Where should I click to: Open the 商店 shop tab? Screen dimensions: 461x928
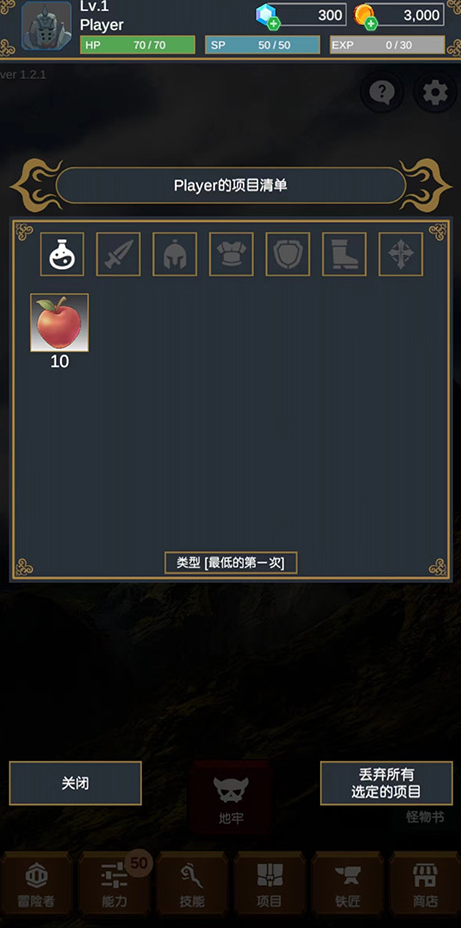pyautogui.click(x=424, y=884)
